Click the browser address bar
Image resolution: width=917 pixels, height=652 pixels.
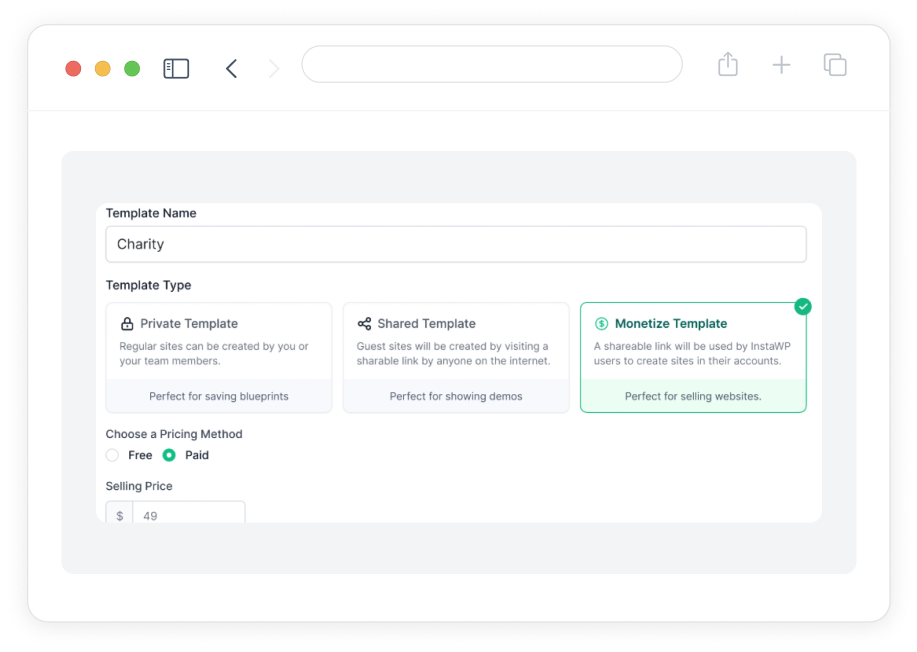492,64
